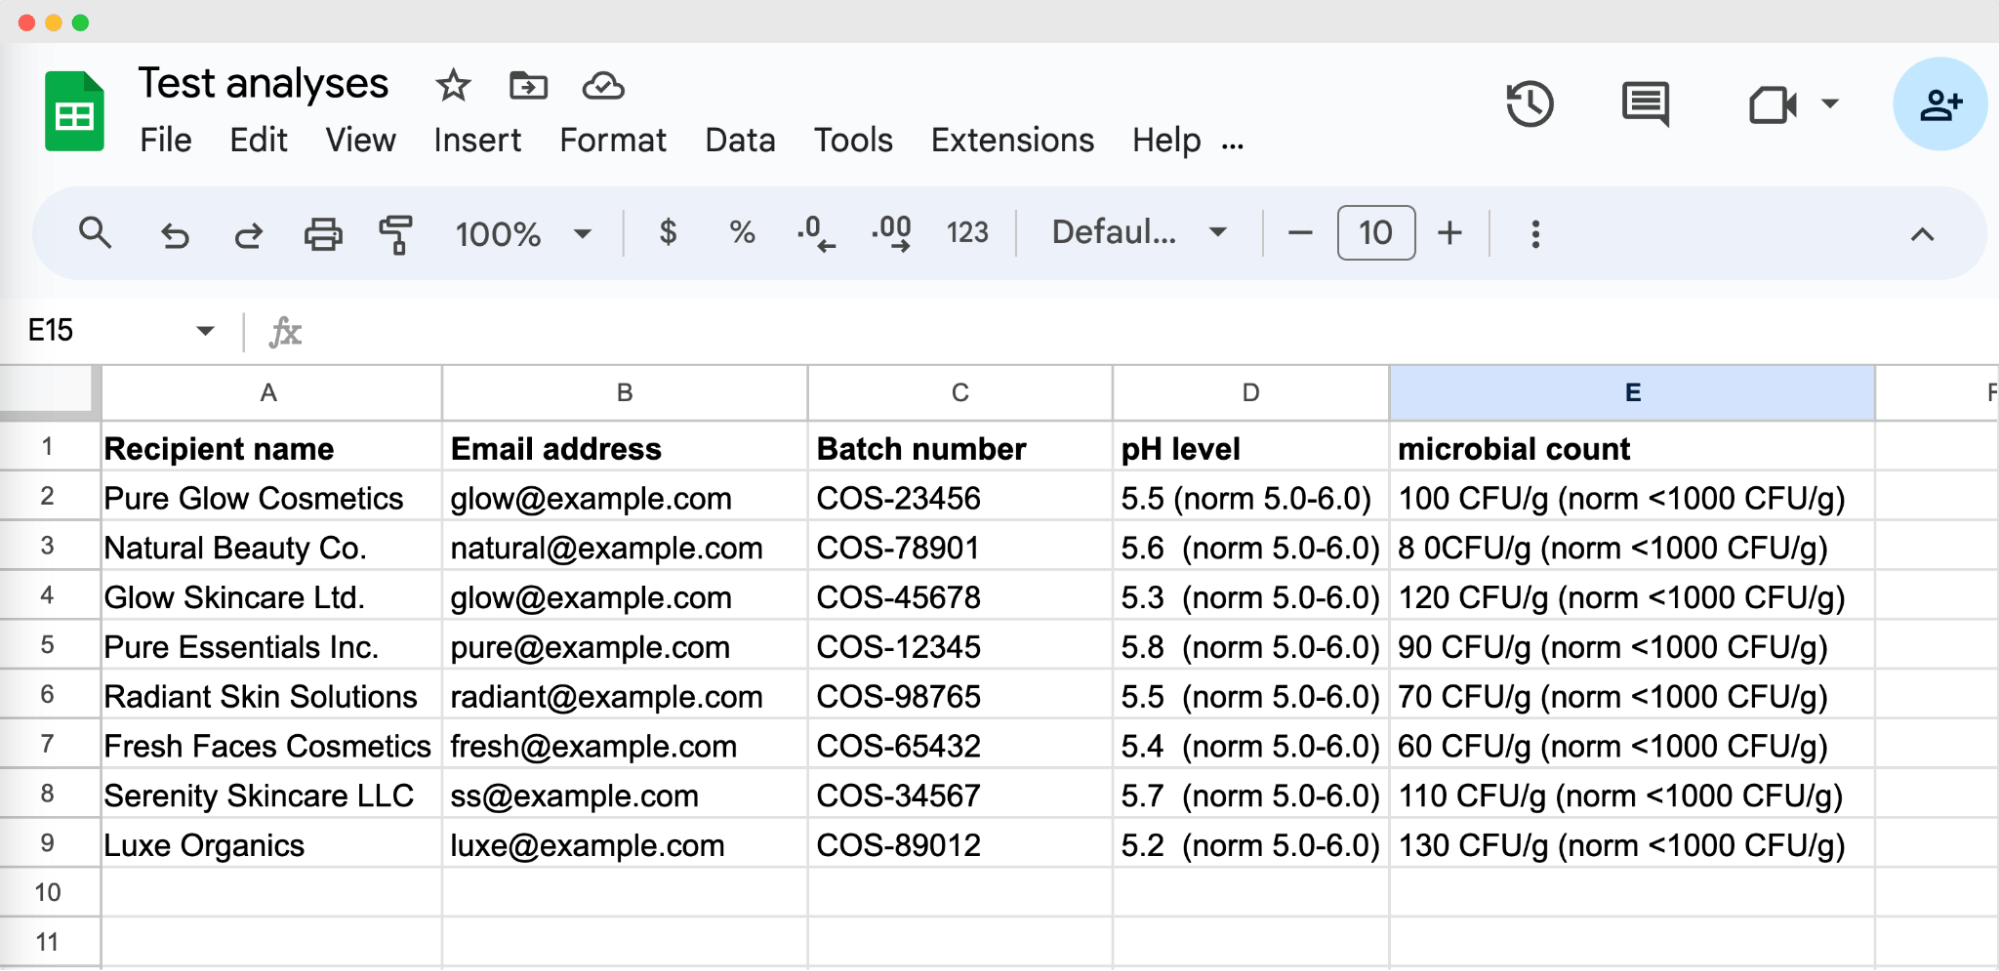Print the spreadsheet
Viewport: 1999px width, 971px height.
click(322, 234)
